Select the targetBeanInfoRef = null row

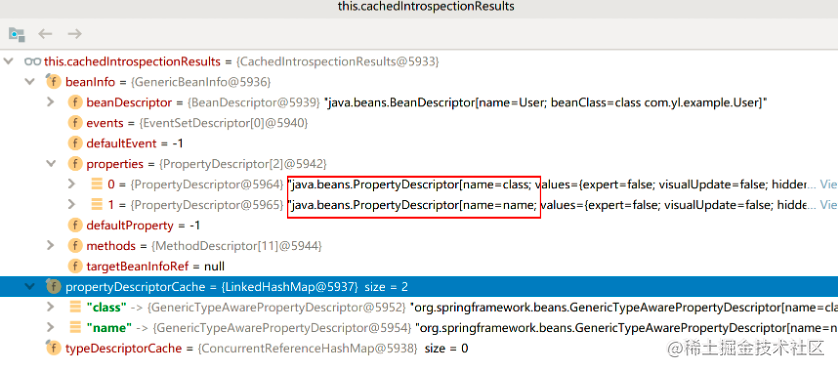point(419,266)
